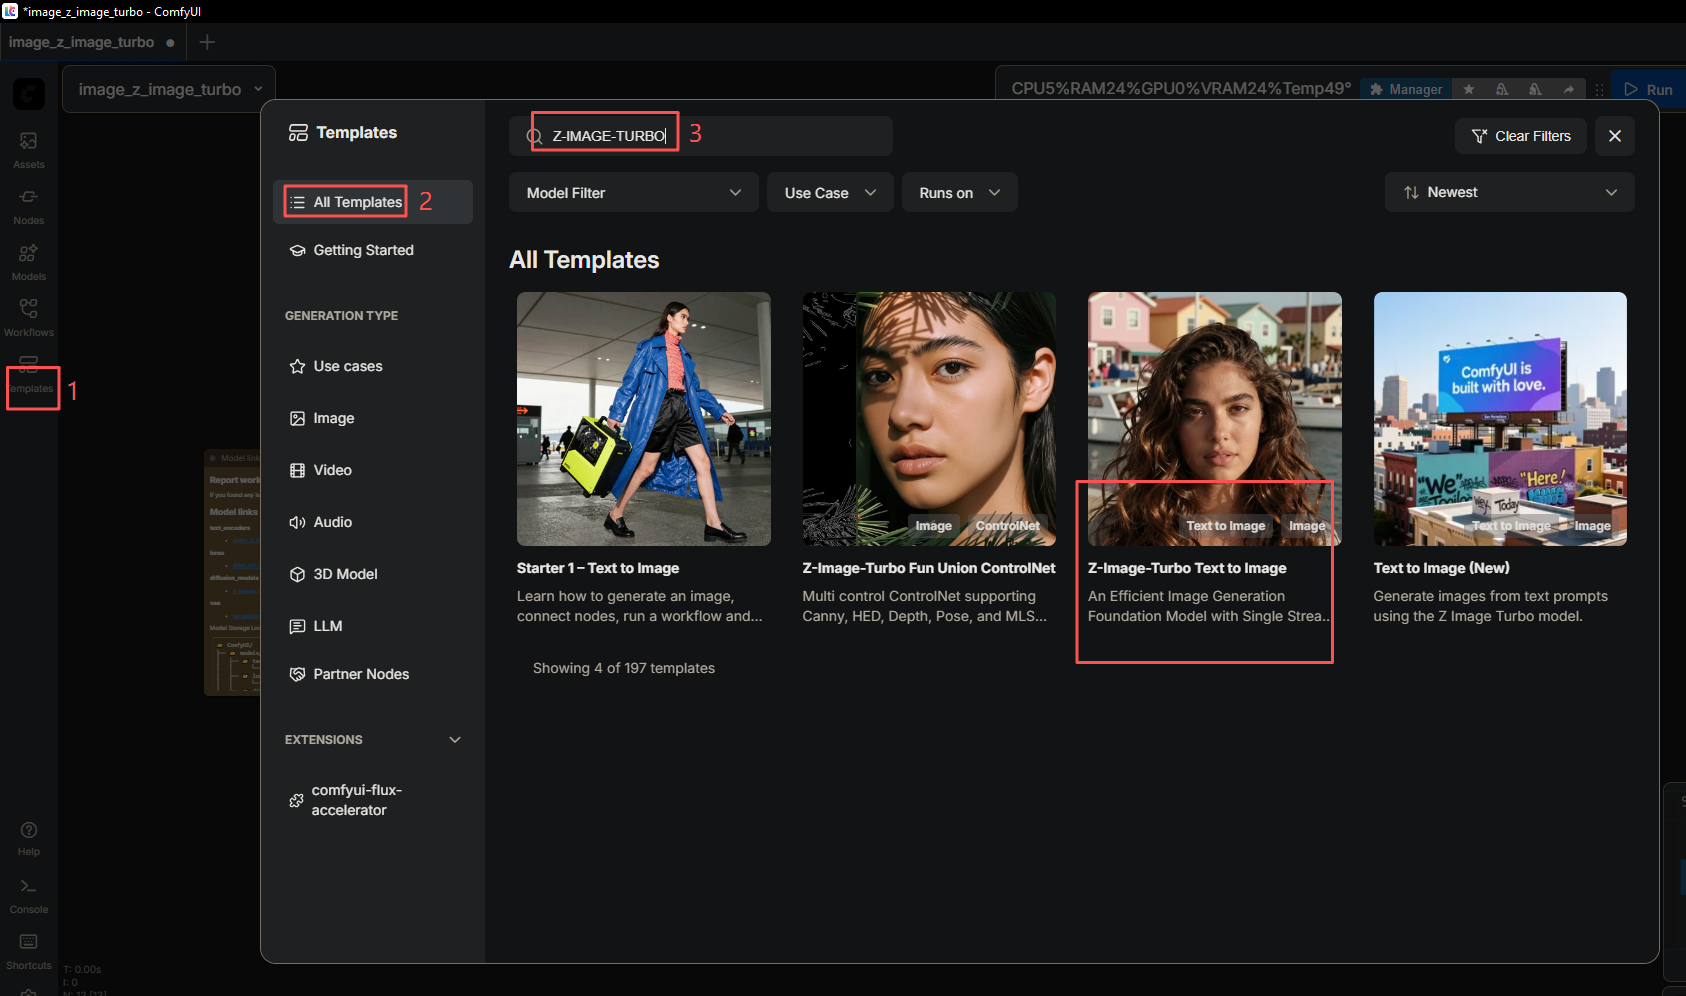
Task: Click the template search input field
Action: (x=701, y=136)
